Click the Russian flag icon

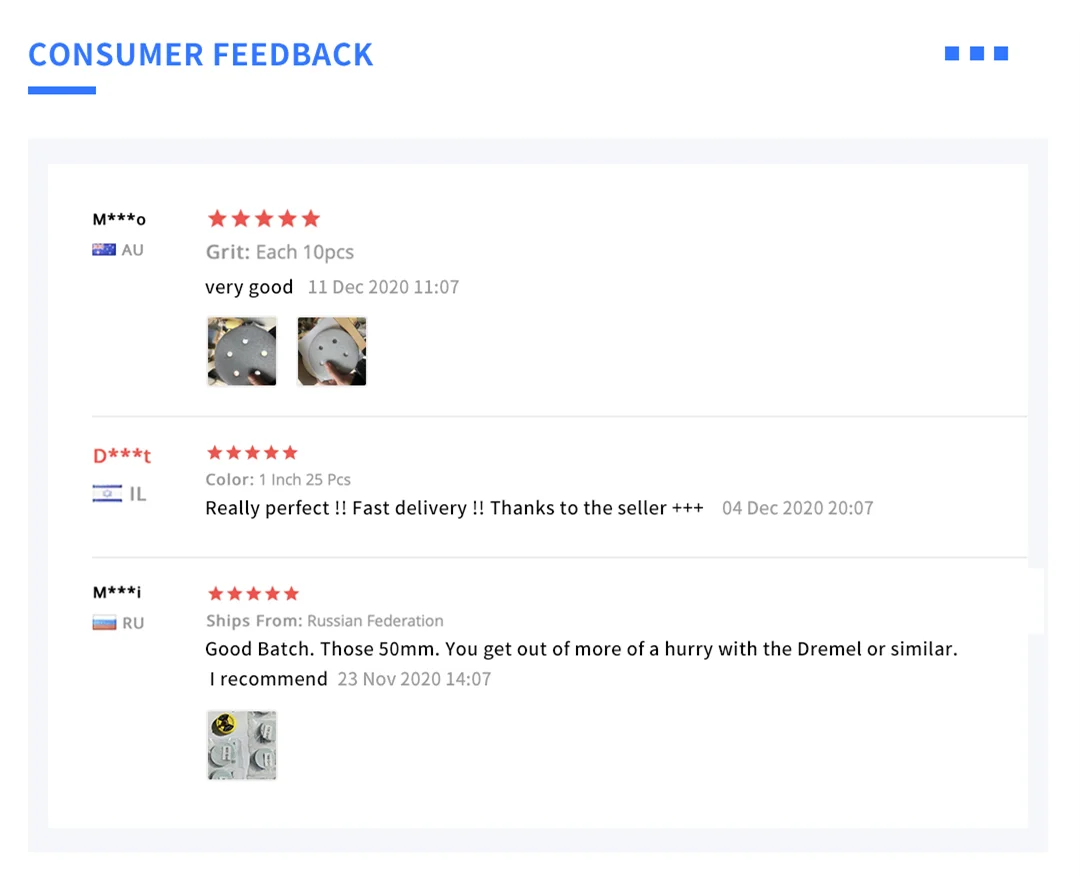click(x=104, y=623)
